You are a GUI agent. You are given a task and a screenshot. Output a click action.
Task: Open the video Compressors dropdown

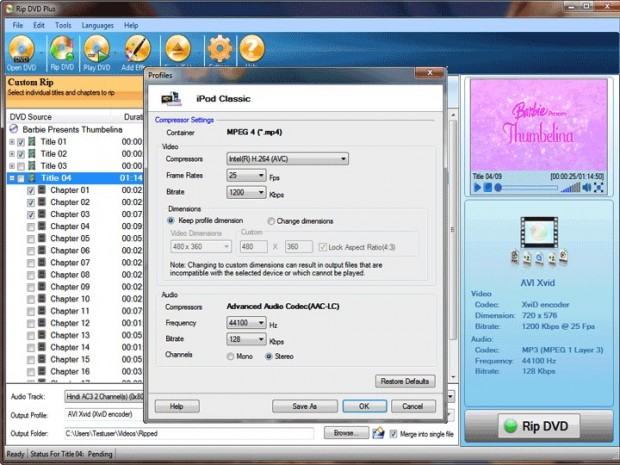(287, 159)
